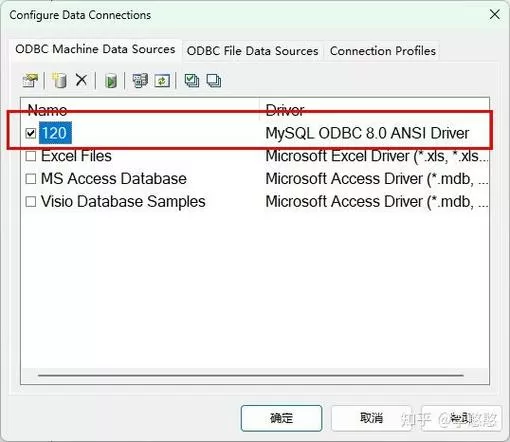The image size is (510, 442).
Task: Tick the MS Access Database checkbox
Action: click(x=31, y=179)
